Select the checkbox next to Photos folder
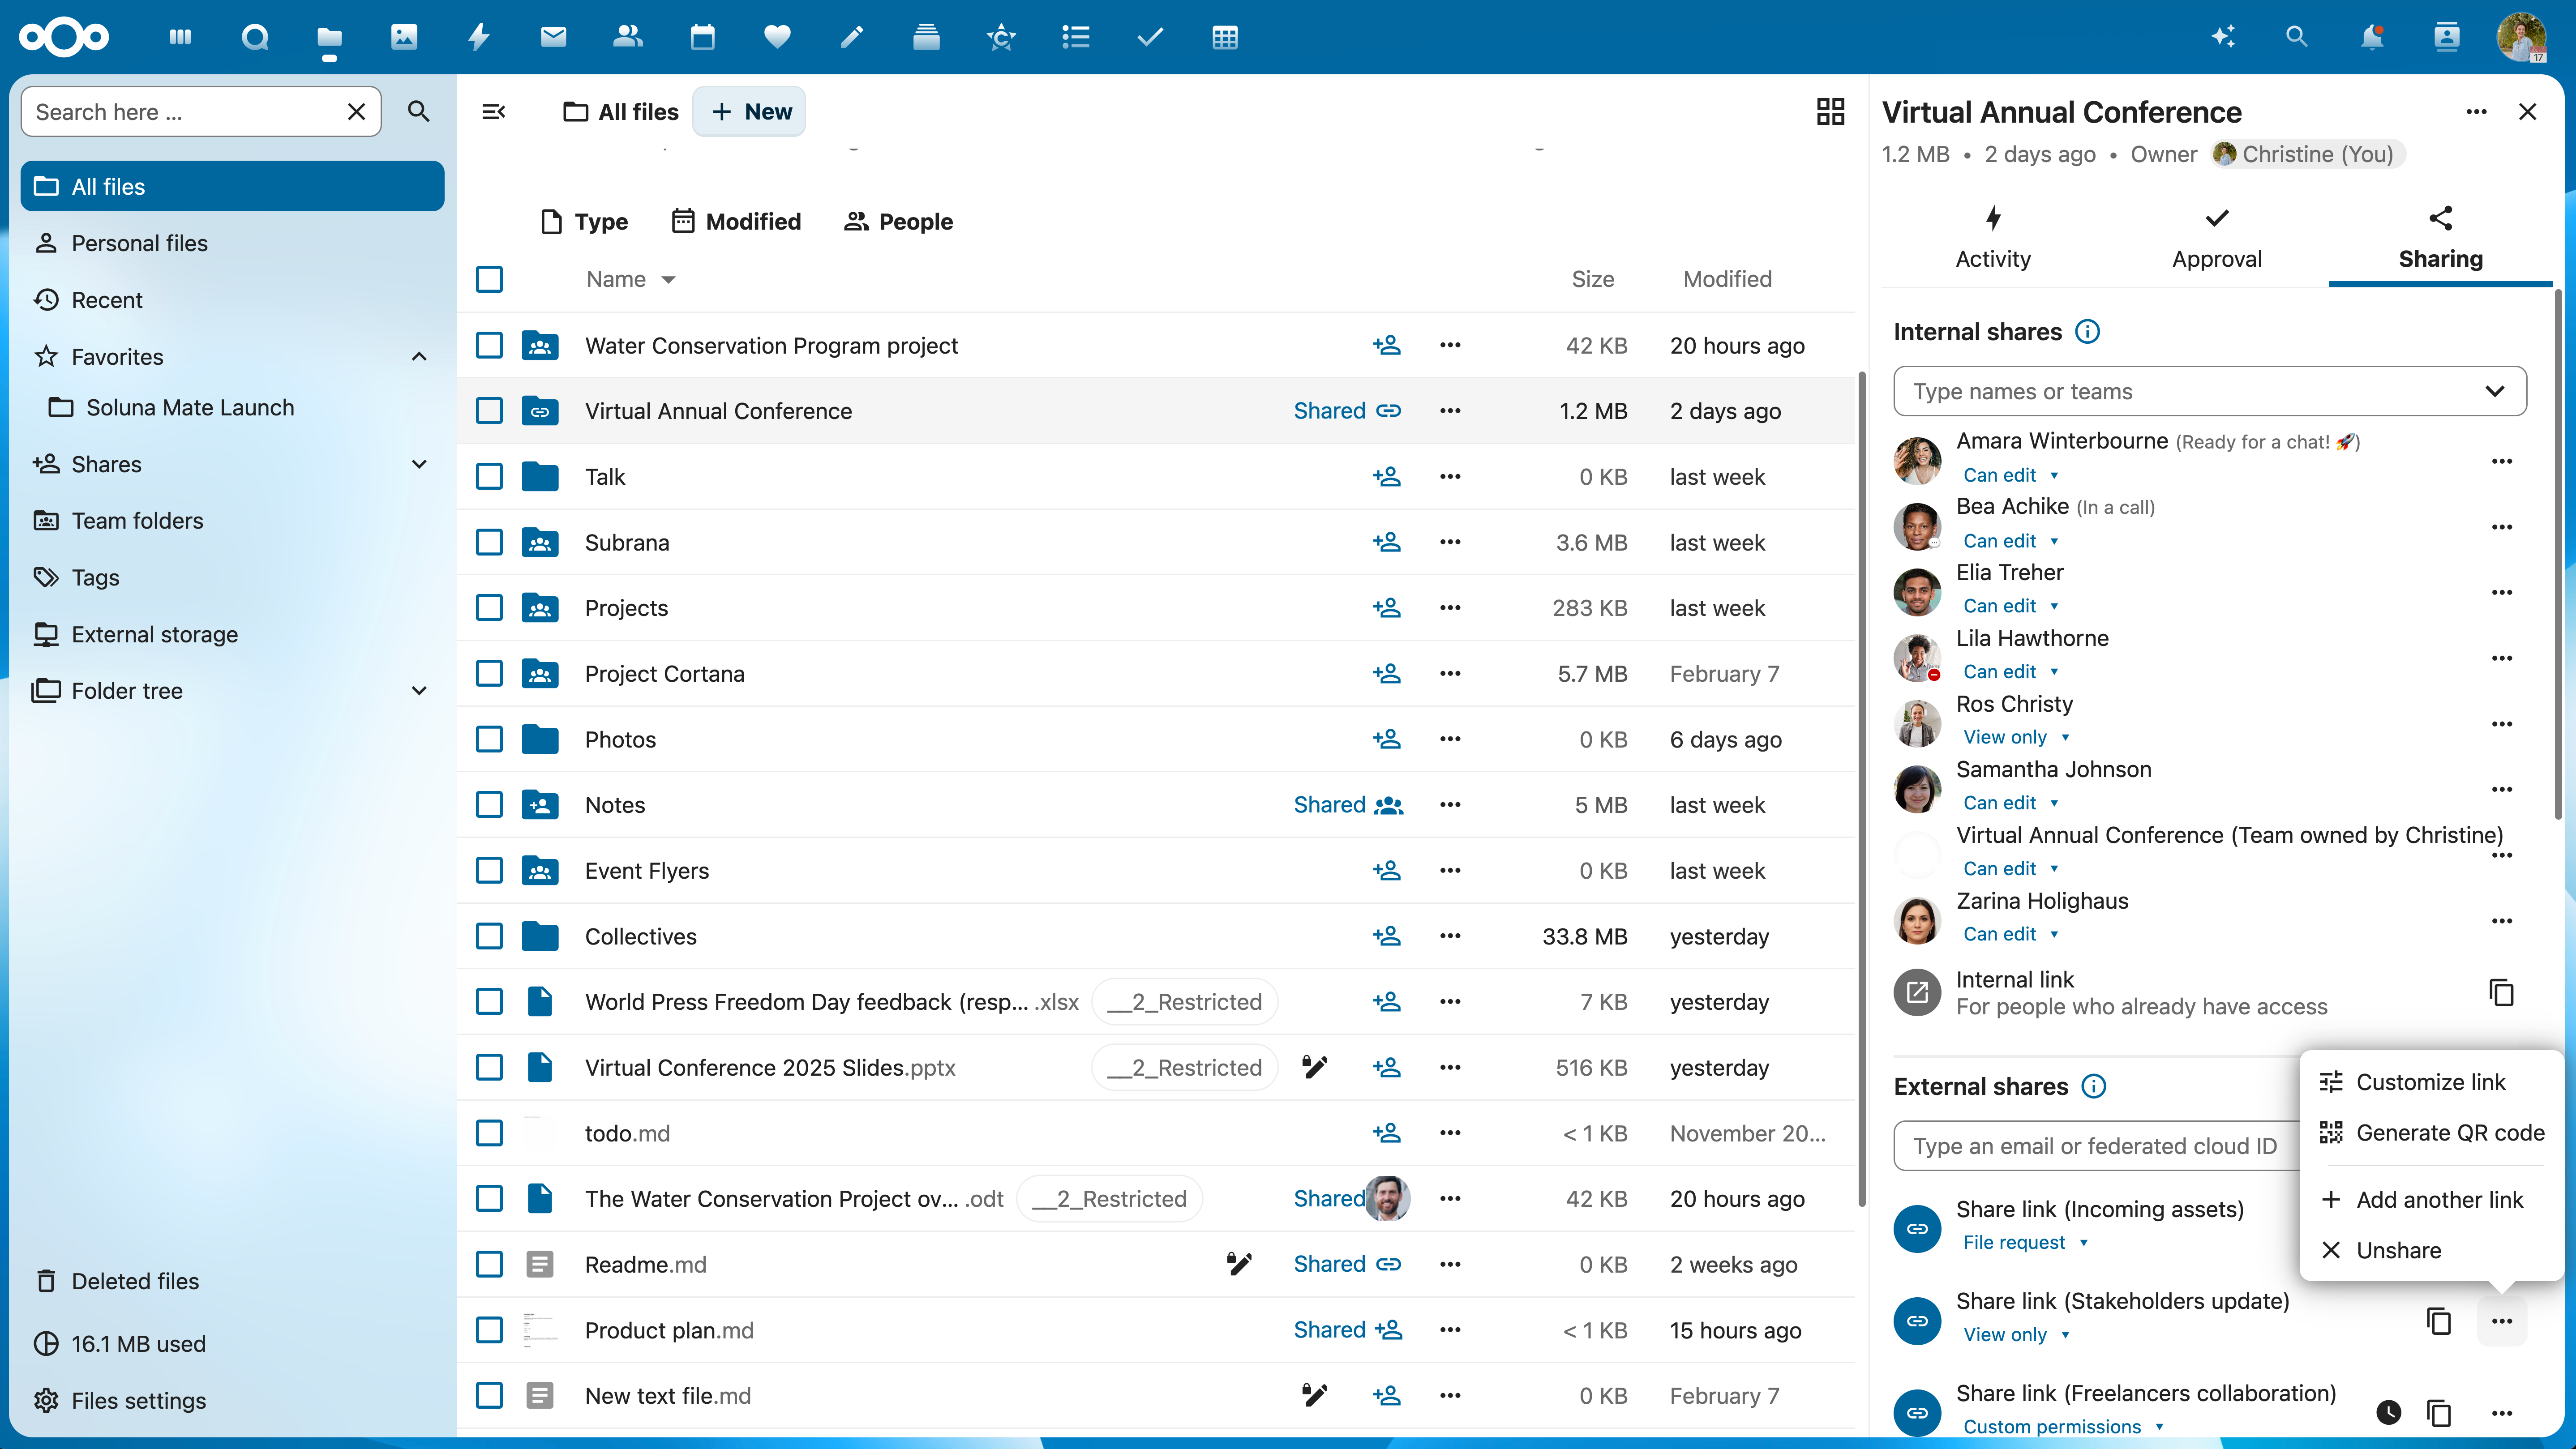 click(x=489, y=739)
